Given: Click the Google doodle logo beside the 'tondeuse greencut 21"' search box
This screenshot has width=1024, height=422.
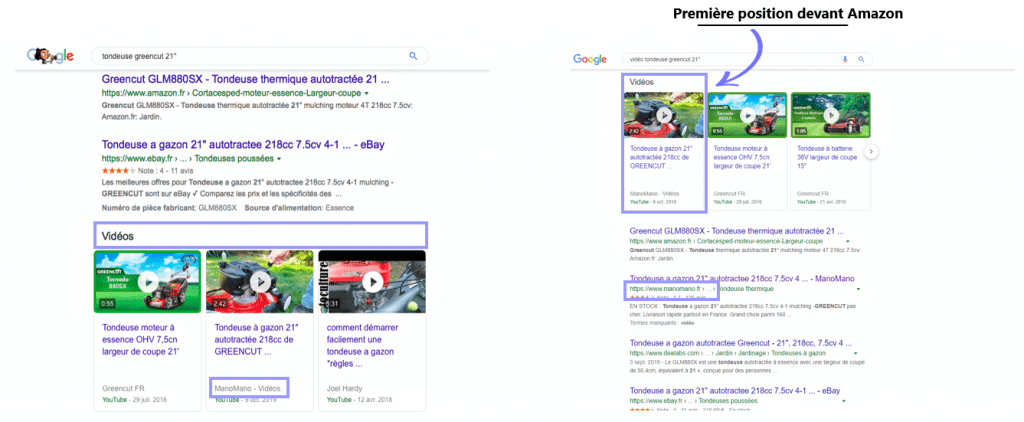Looking at the screenshot, I should 50,56.
